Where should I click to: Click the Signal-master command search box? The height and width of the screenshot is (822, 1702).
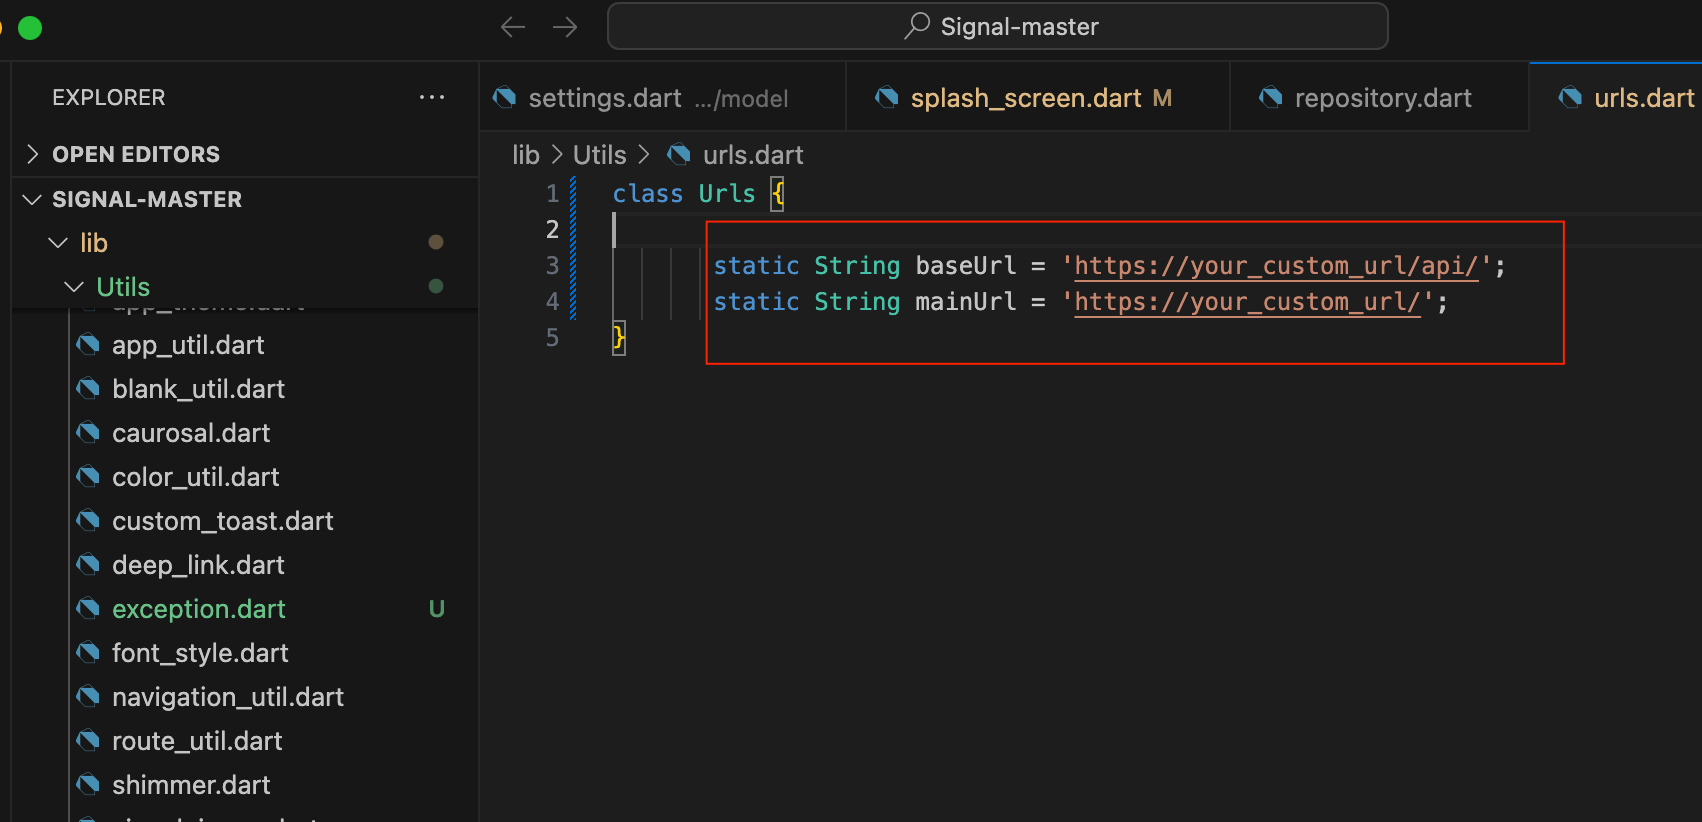997,27
